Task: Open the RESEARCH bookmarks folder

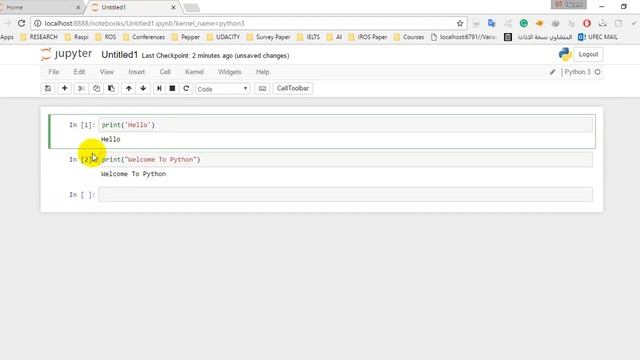Action: tap(39, 37)
